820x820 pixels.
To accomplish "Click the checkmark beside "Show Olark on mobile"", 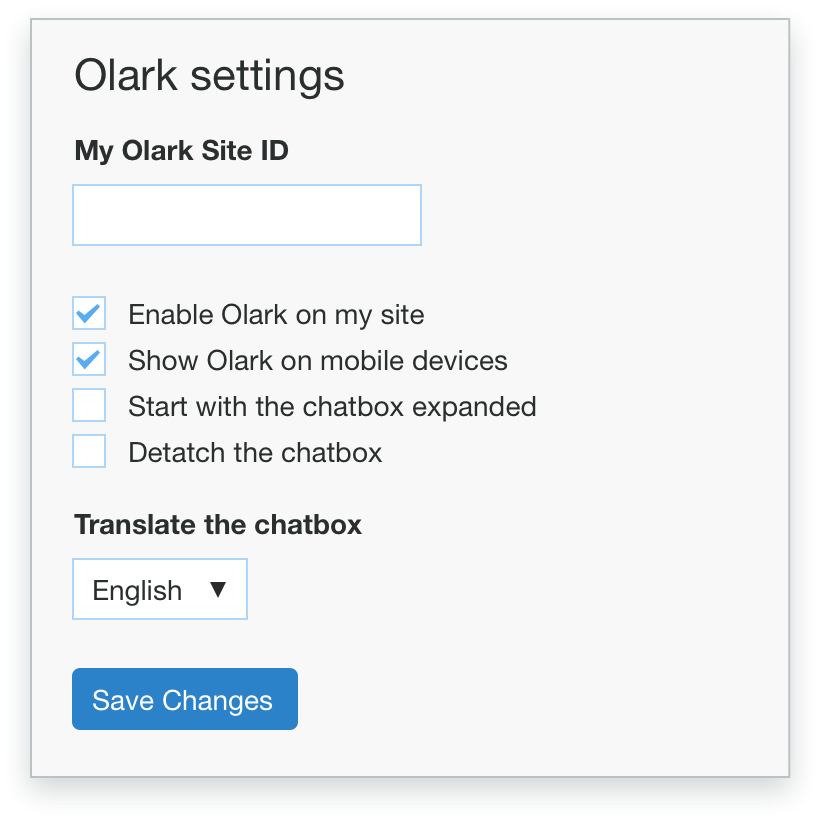I will (x=89, y=359).
